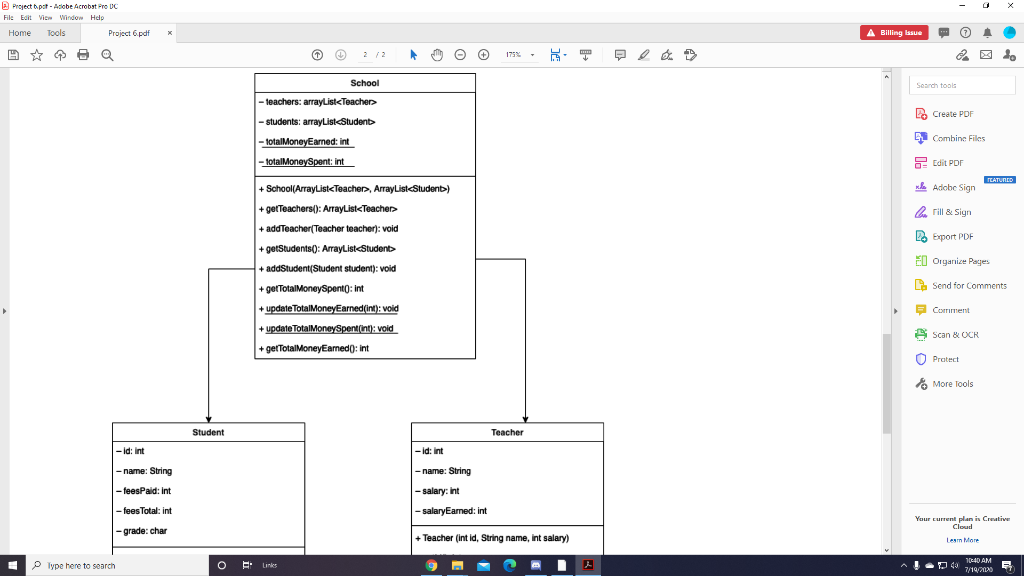Open the chat messages icon
Image resolution: width=1024 pixels, height=576 pixels.
(944, 33)
